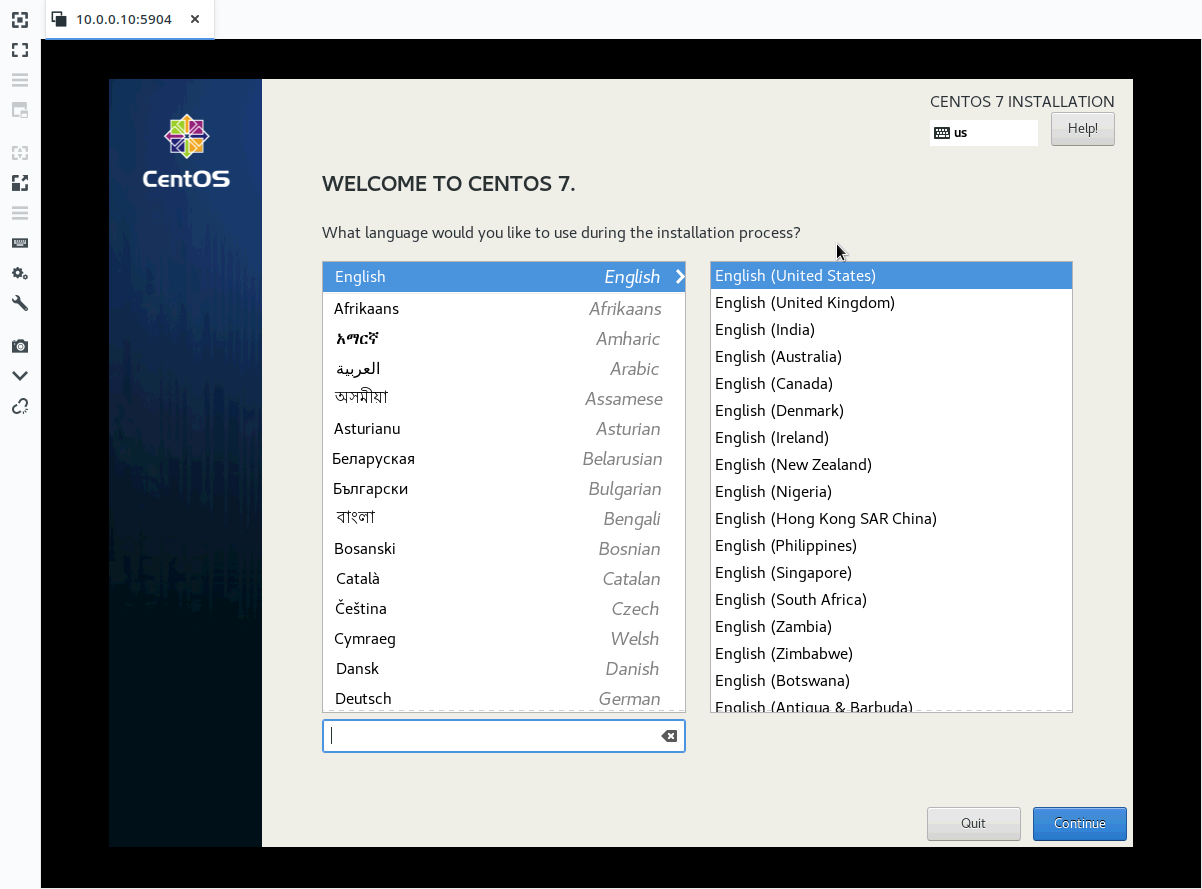1202x889 pixels.
Task: Click the keyboard layout 'us' indicator
Action: pyautogui.click(x=983, y=132)
